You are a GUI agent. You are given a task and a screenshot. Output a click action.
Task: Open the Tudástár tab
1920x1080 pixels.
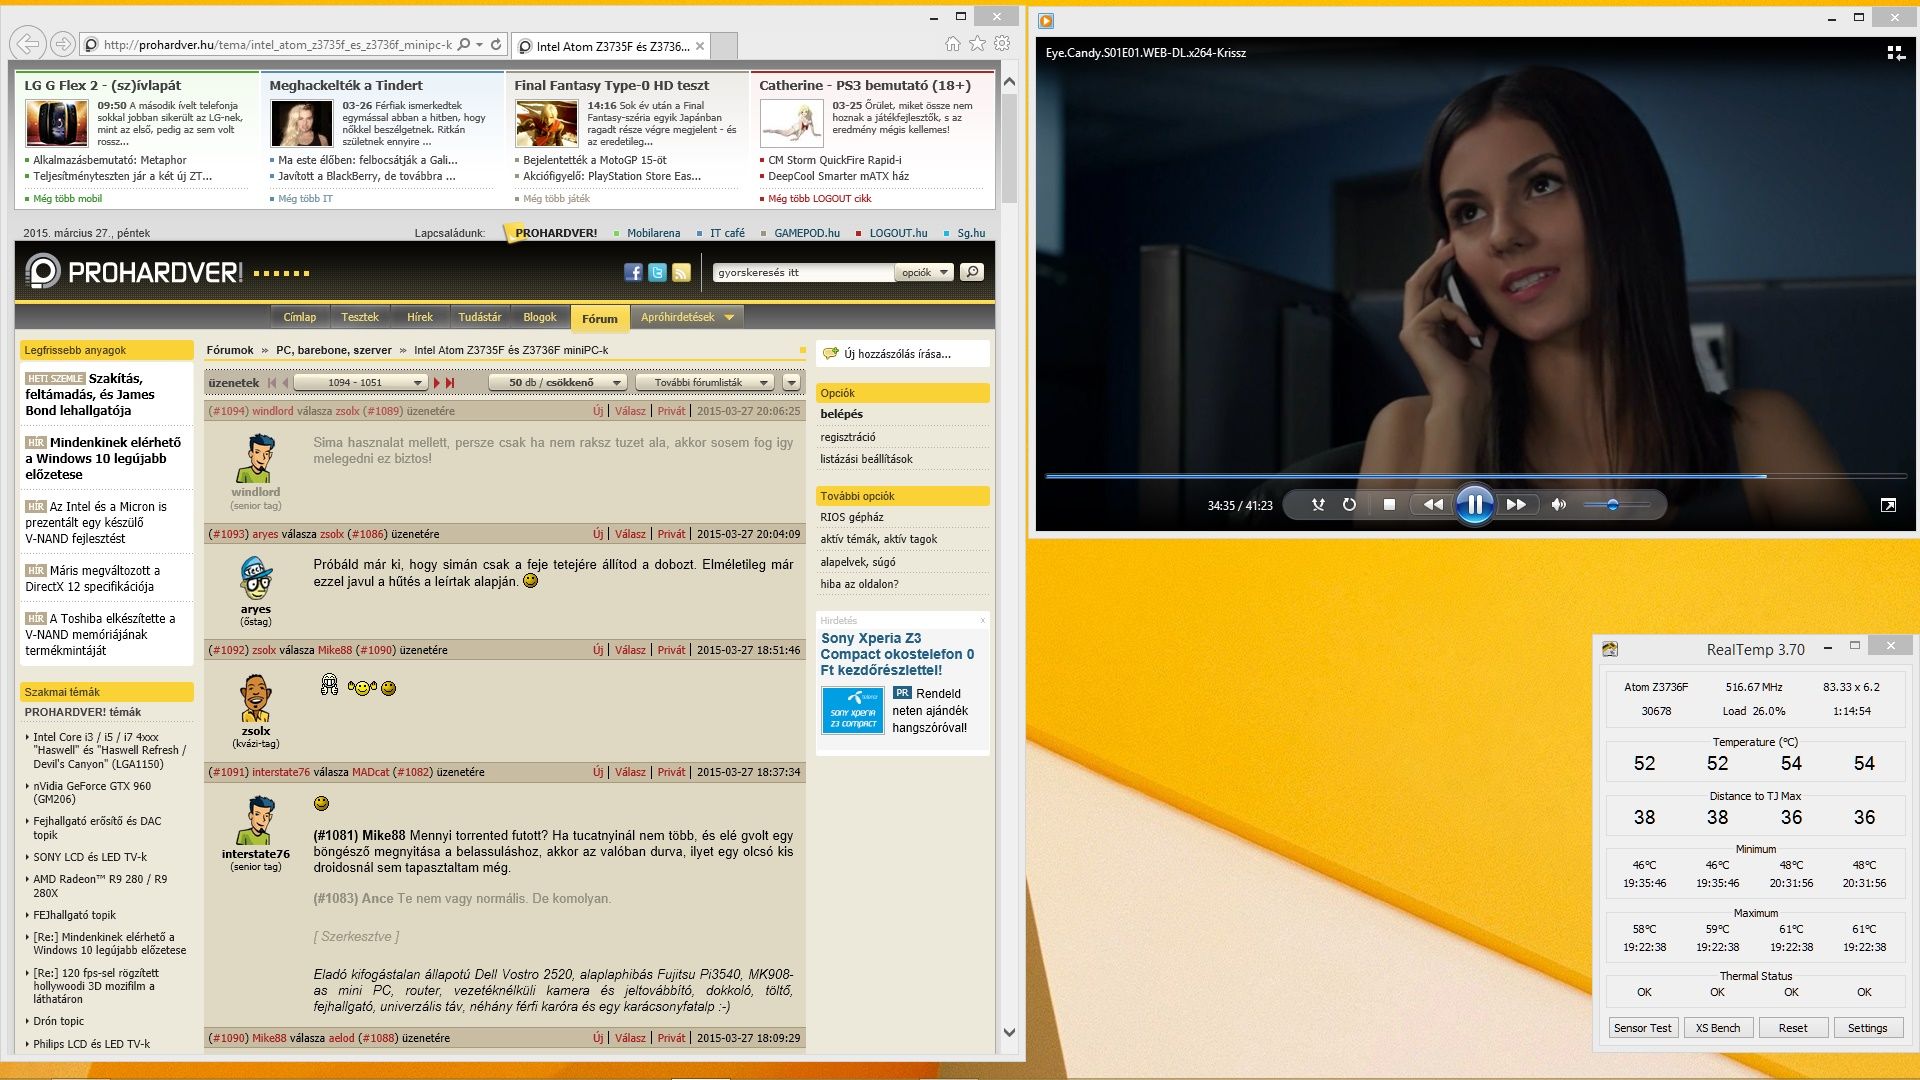480,317
